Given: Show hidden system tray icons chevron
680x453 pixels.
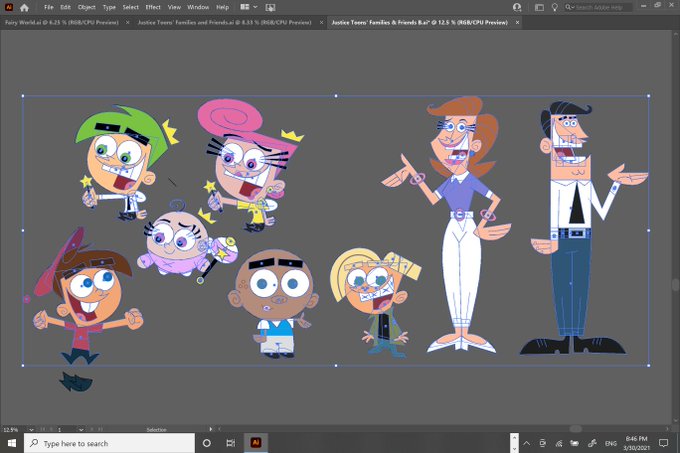Looking at the screenshot, I should 526,443.
